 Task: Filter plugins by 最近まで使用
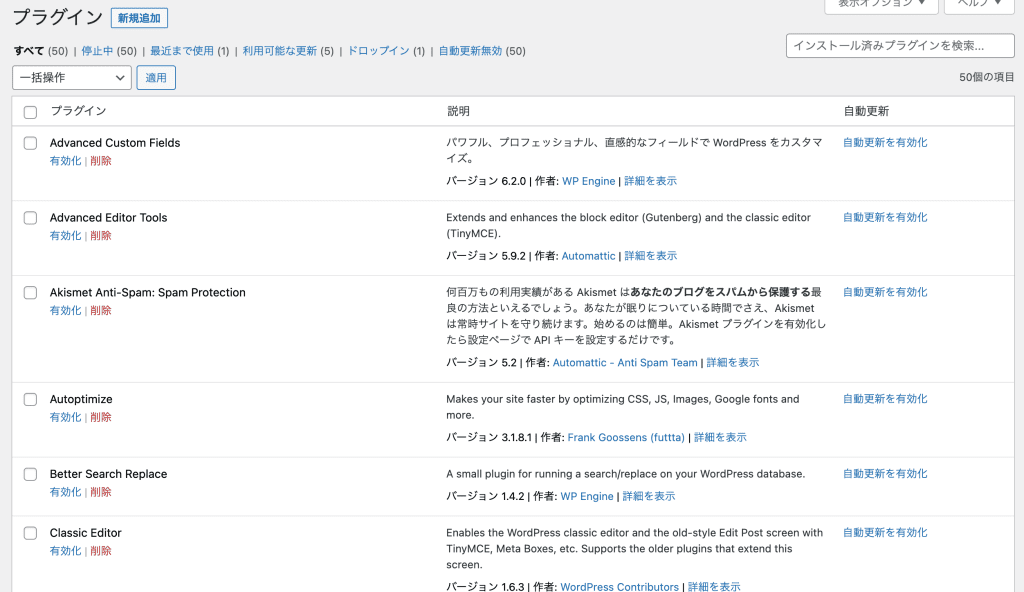click(182, 51)
